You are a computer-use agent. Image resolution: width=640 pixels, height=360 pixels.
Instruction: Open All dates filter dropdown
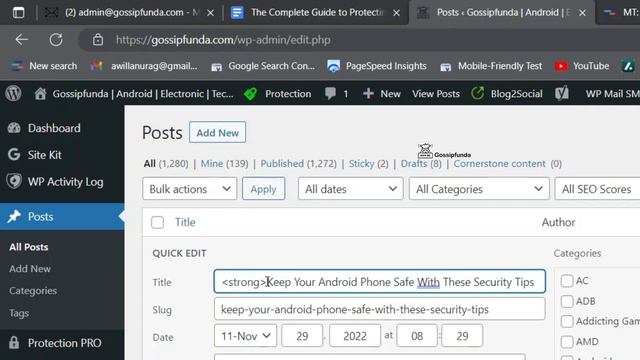pos(351,189)
